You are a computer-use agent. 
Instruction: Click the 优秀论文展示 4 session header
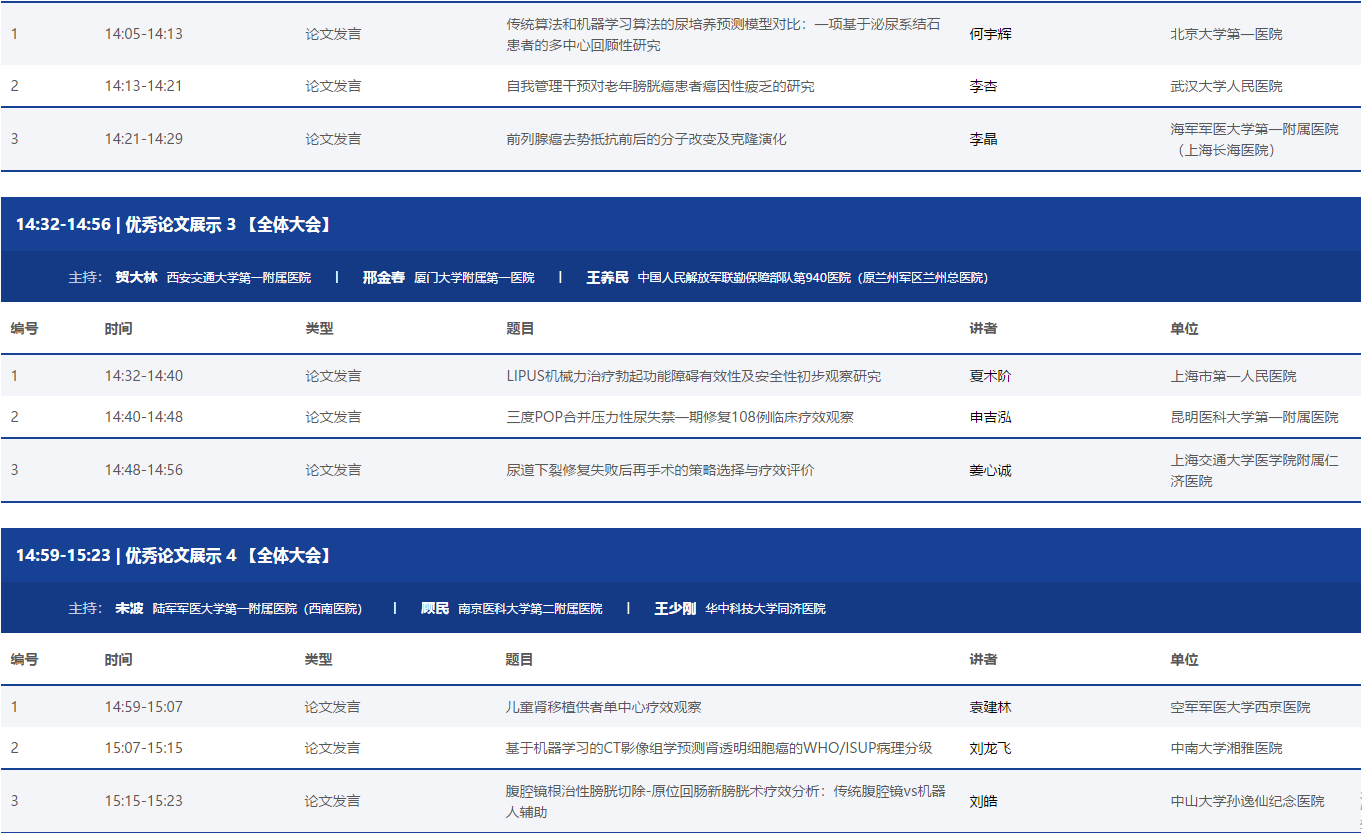click(x=174, y=555)
